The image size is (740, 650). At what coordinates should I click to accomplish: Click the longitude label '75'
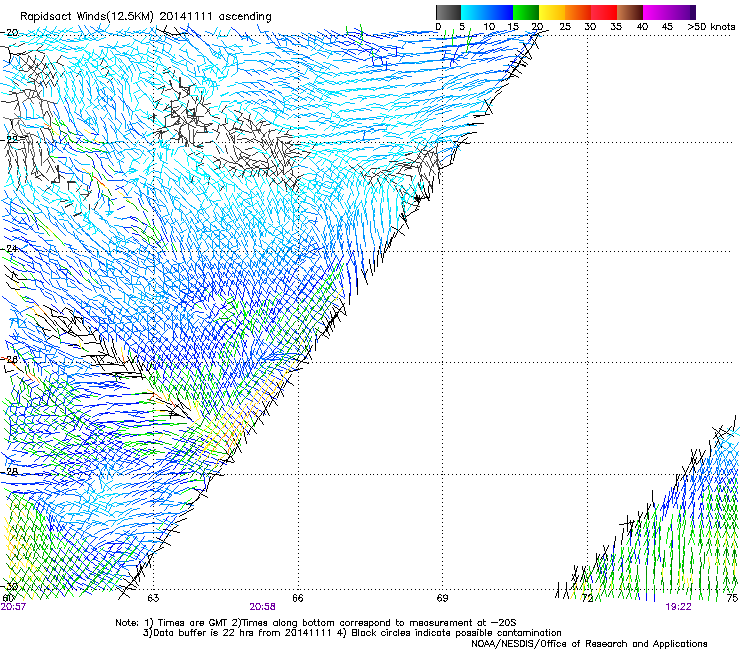click(732, 598)
